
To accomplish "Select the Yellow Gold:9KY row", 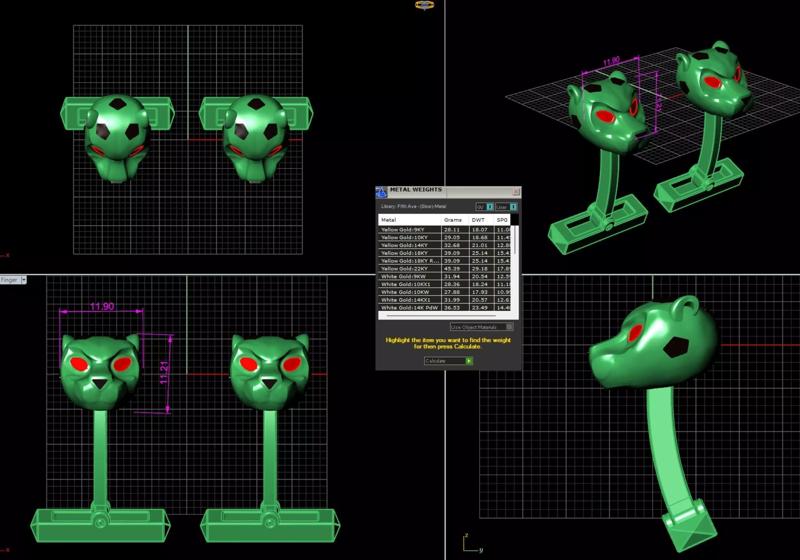I will click(x=444, y=230).
